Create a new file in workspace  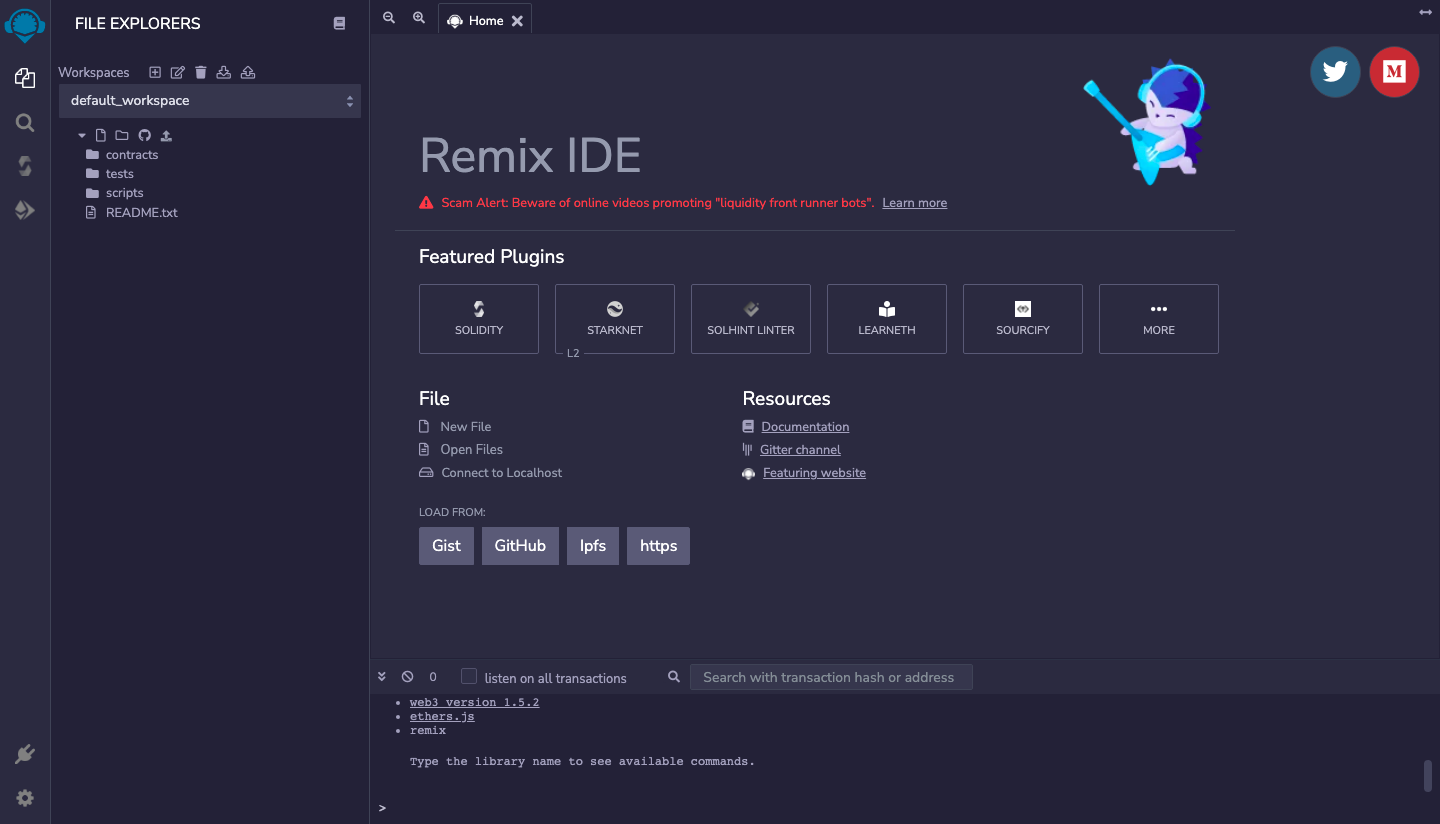pos(100,135)
